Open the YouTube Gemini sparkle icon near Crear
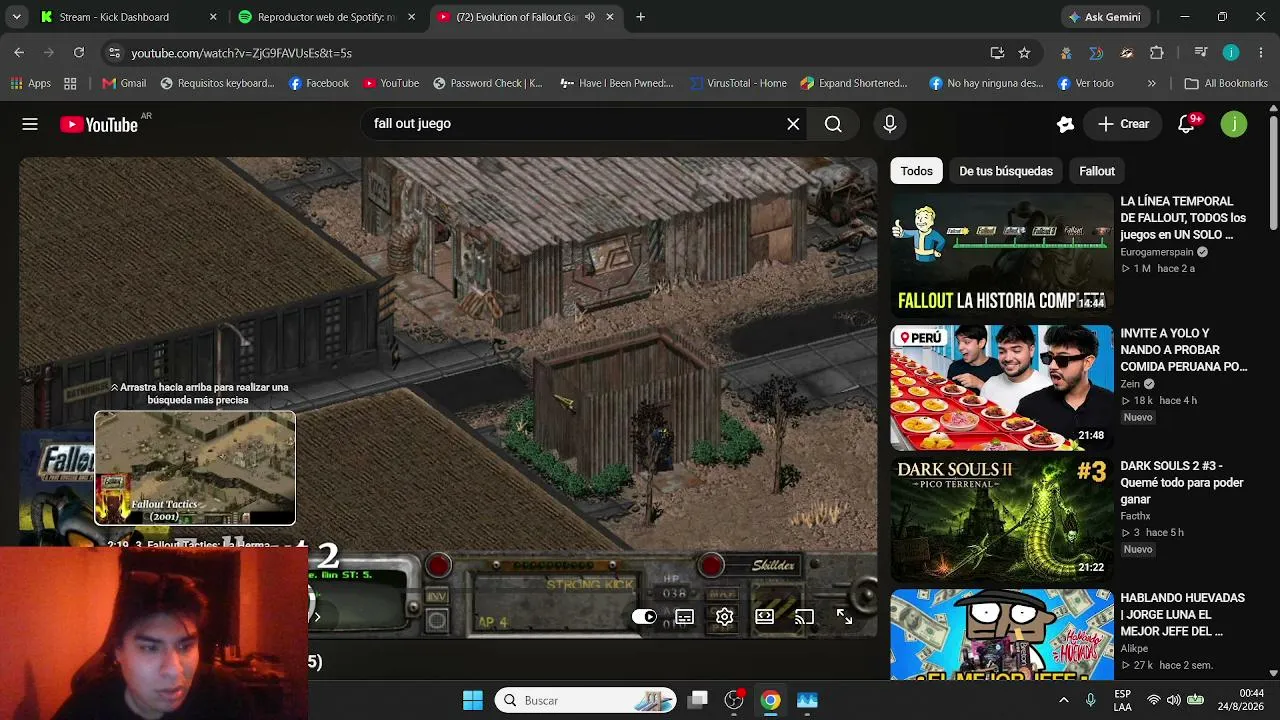Screen dimensions: 1280x720 (1065, 124)
